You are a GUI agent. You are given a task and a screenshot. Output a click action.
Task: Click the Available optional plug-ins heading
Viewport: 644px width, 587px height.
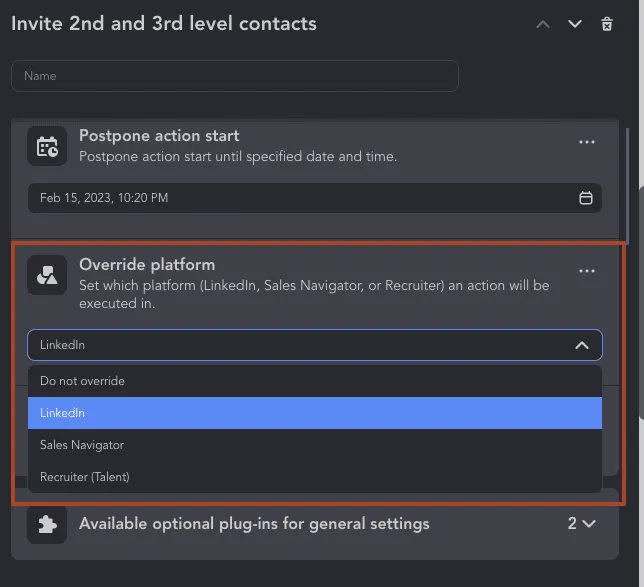click(x=254, y=524)
